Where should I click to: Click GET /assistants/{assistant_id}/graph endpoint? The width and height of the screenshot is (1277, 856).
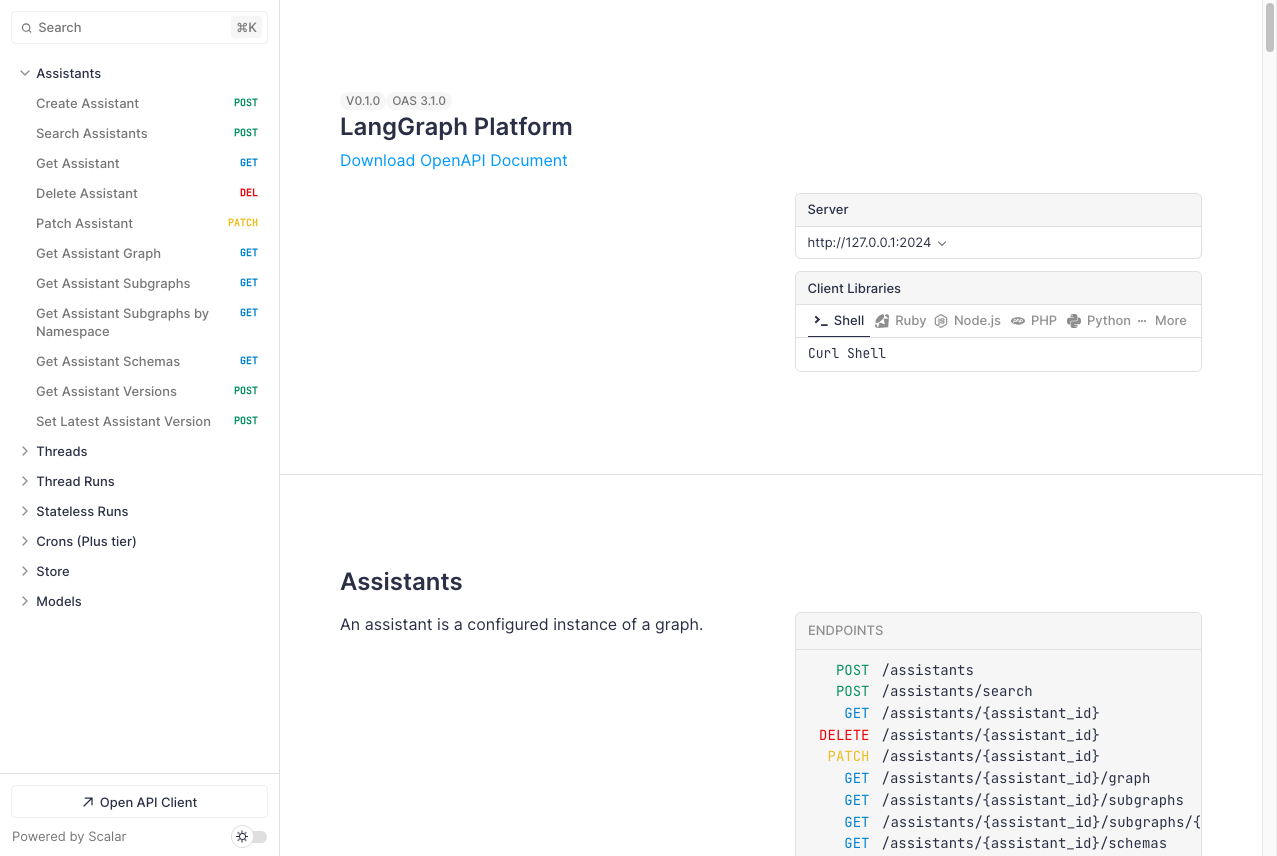tap(997, 778)
